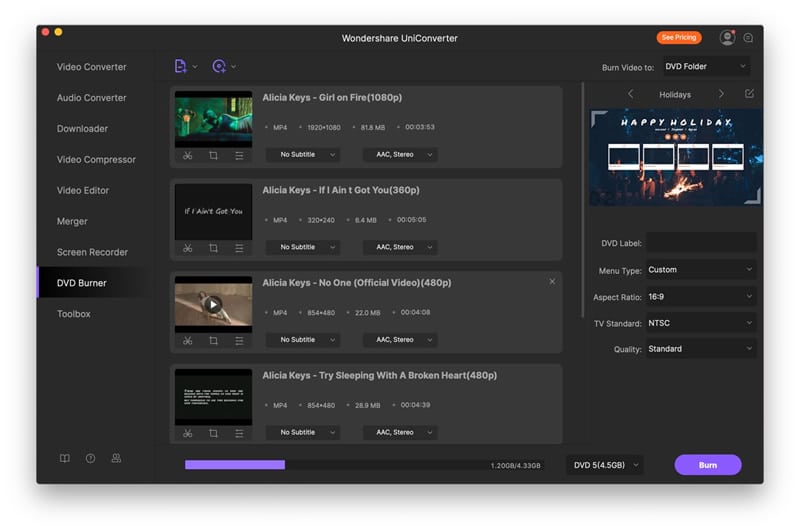The width and height of the screenshot is (800, 532).
Task: Crop If I Ain't Got You video
Action: [x=213, y=248]
